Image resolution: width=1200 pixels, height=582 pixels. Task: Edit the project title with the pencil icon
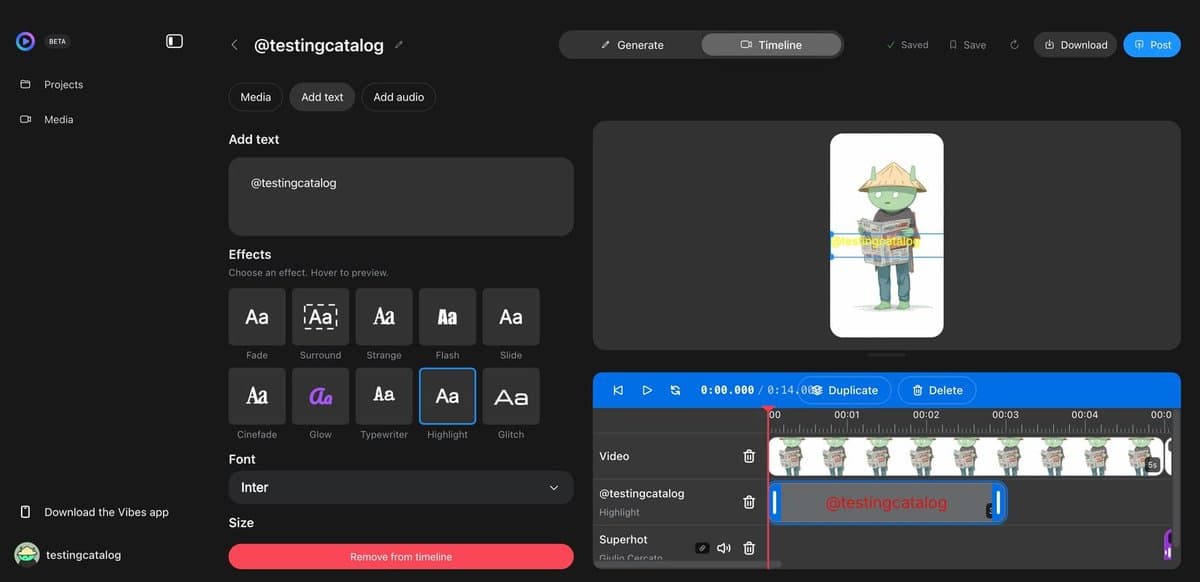399,44
